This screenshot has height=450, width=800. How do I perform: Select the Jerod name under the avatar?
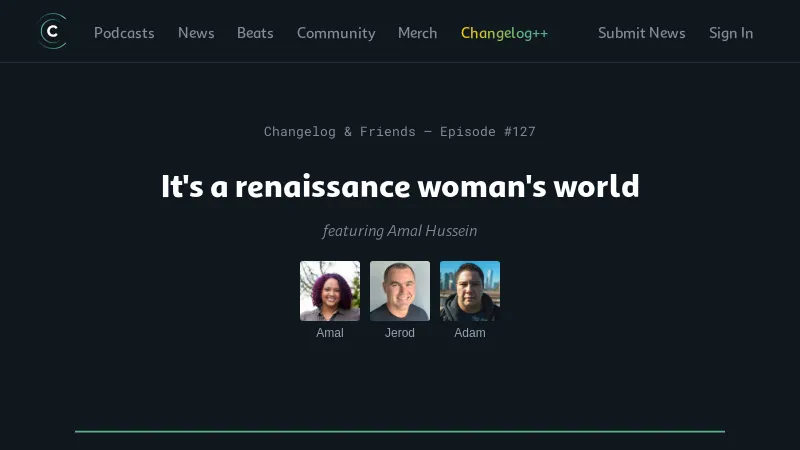pyautogui.click(x=400, y=333)
